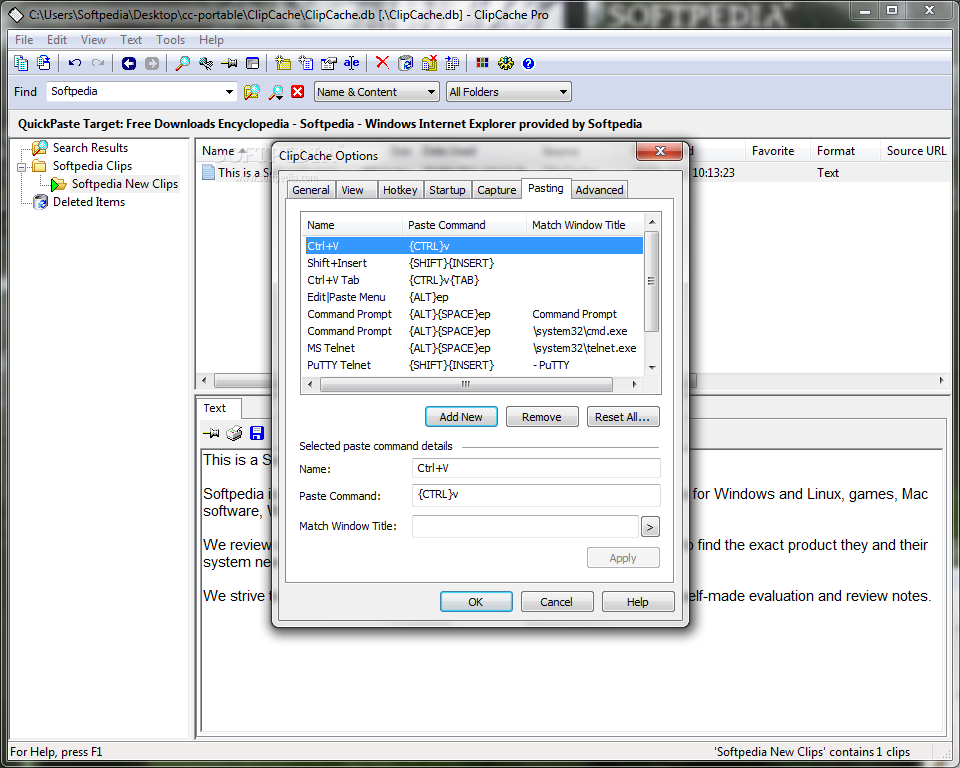This screenshot has height=768, width=960.
Task: Click the Paste Command input field
Action: point(536,495)
